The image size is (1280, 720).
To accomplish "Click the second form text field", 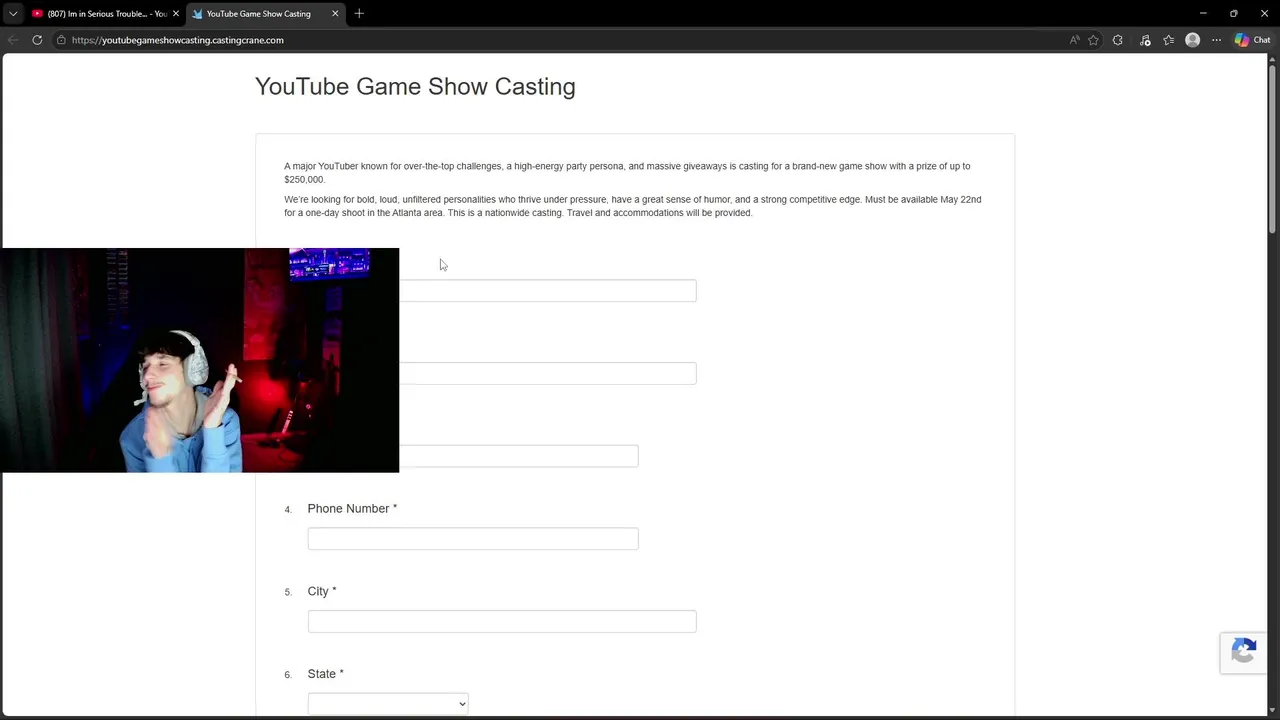I will 547,374.
